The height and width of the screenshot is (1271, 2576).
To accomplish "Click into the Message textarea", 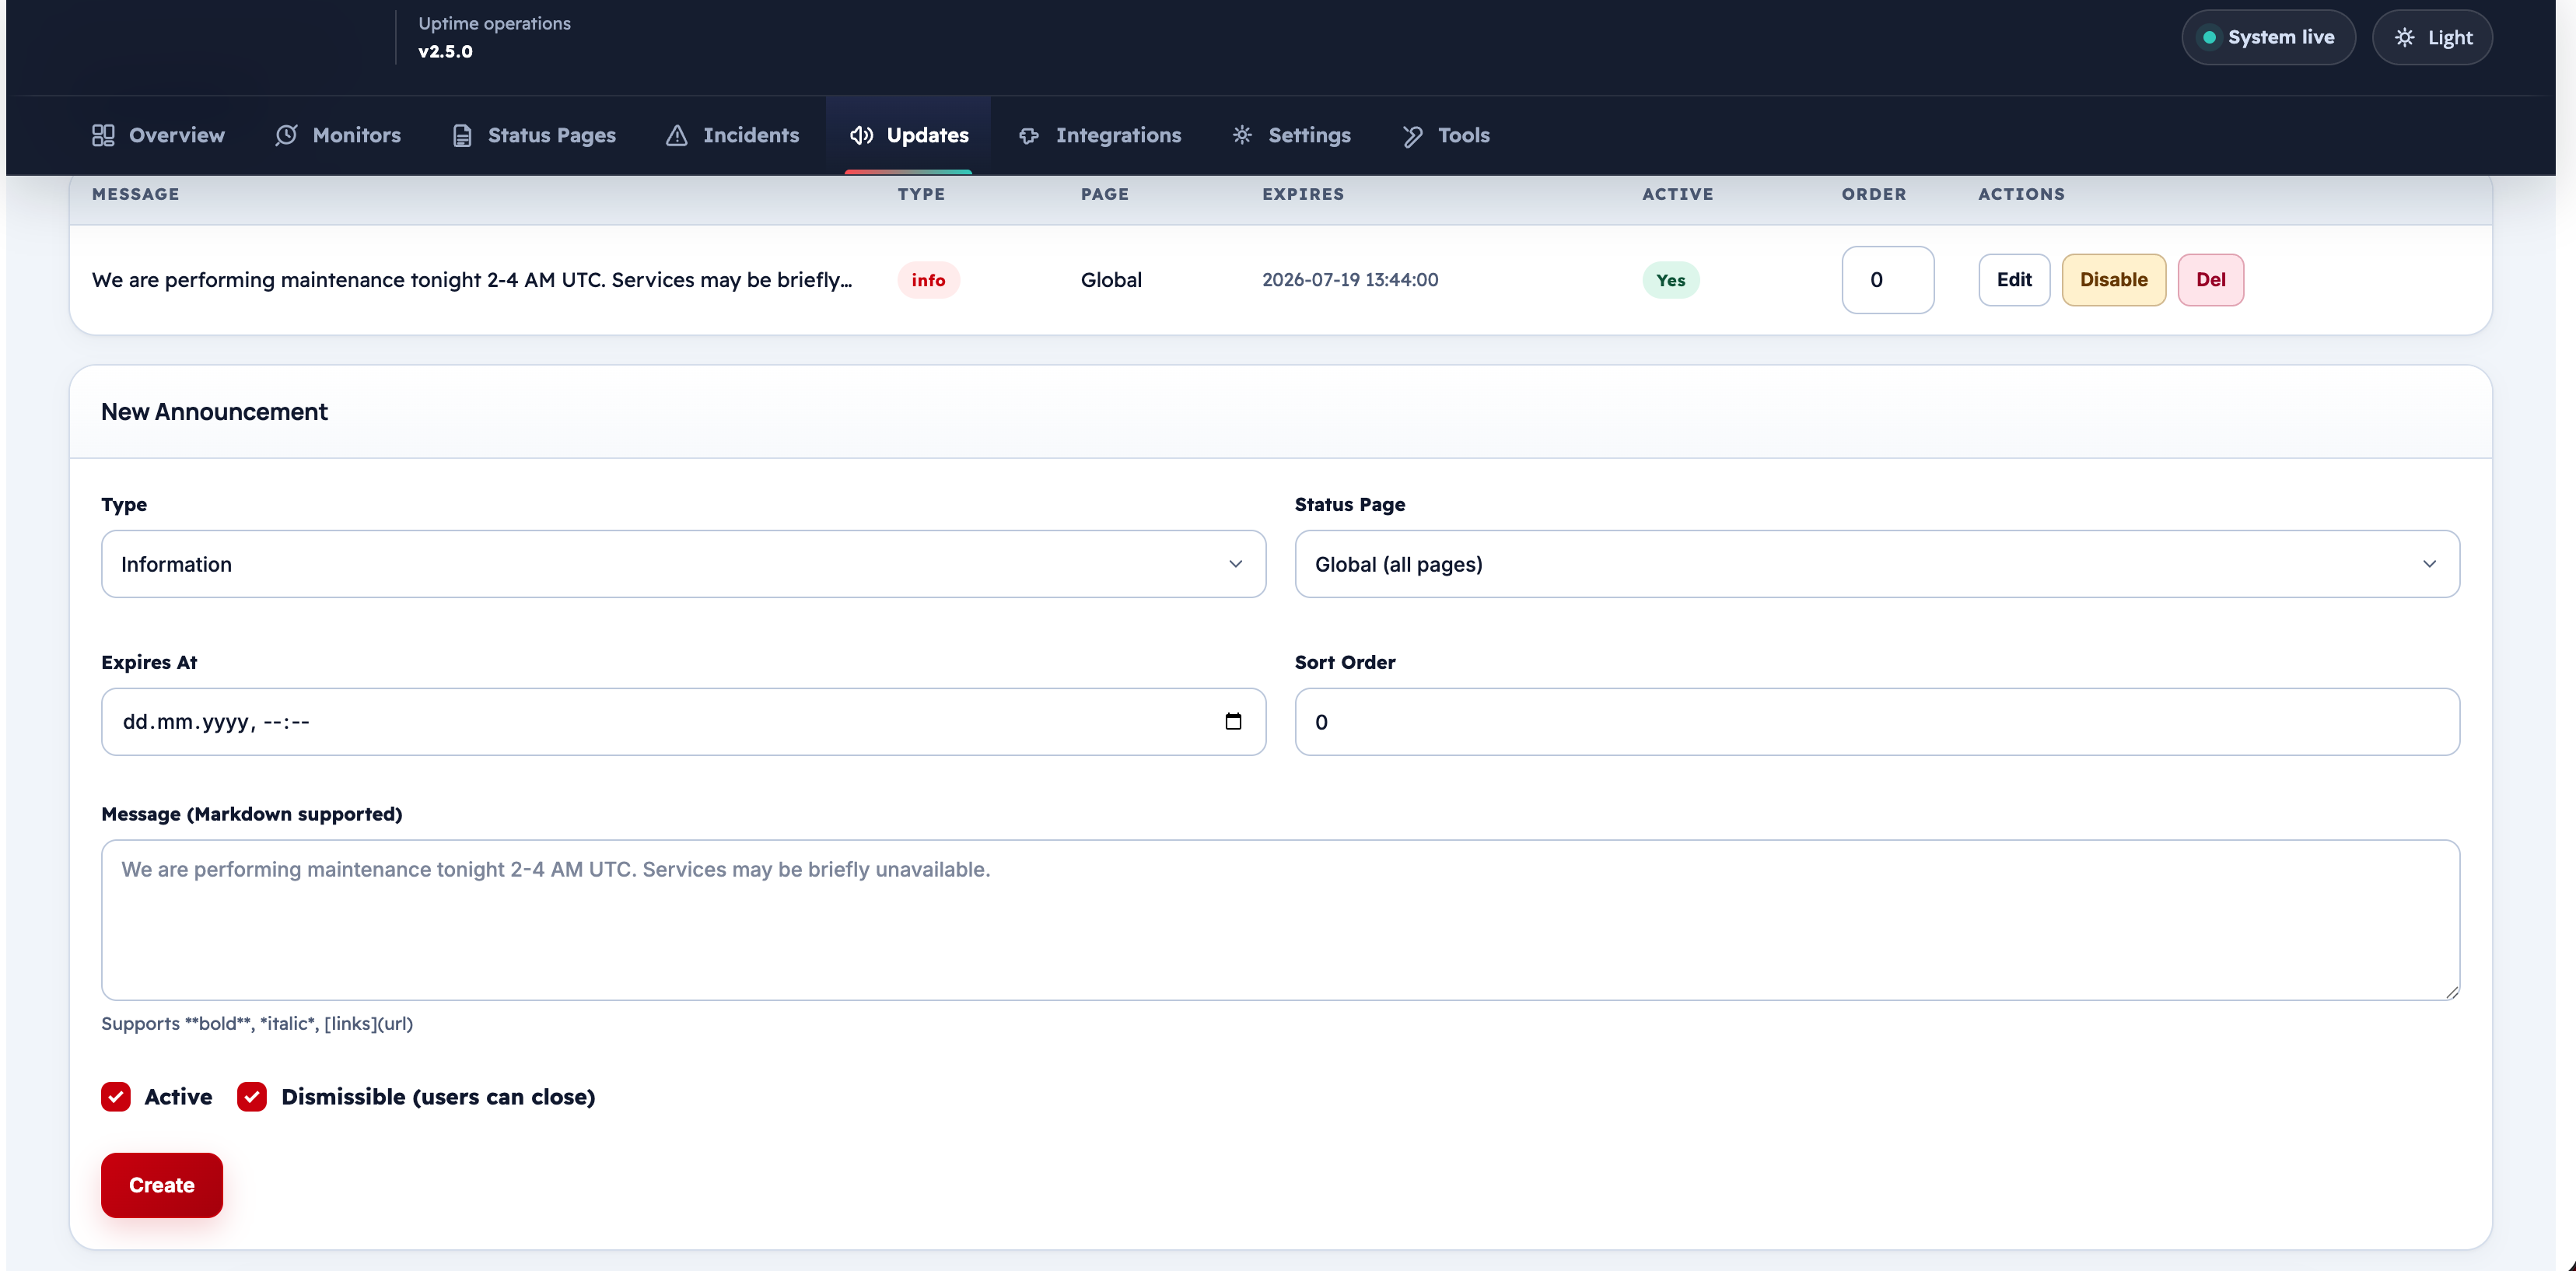I will [1280, 920].
